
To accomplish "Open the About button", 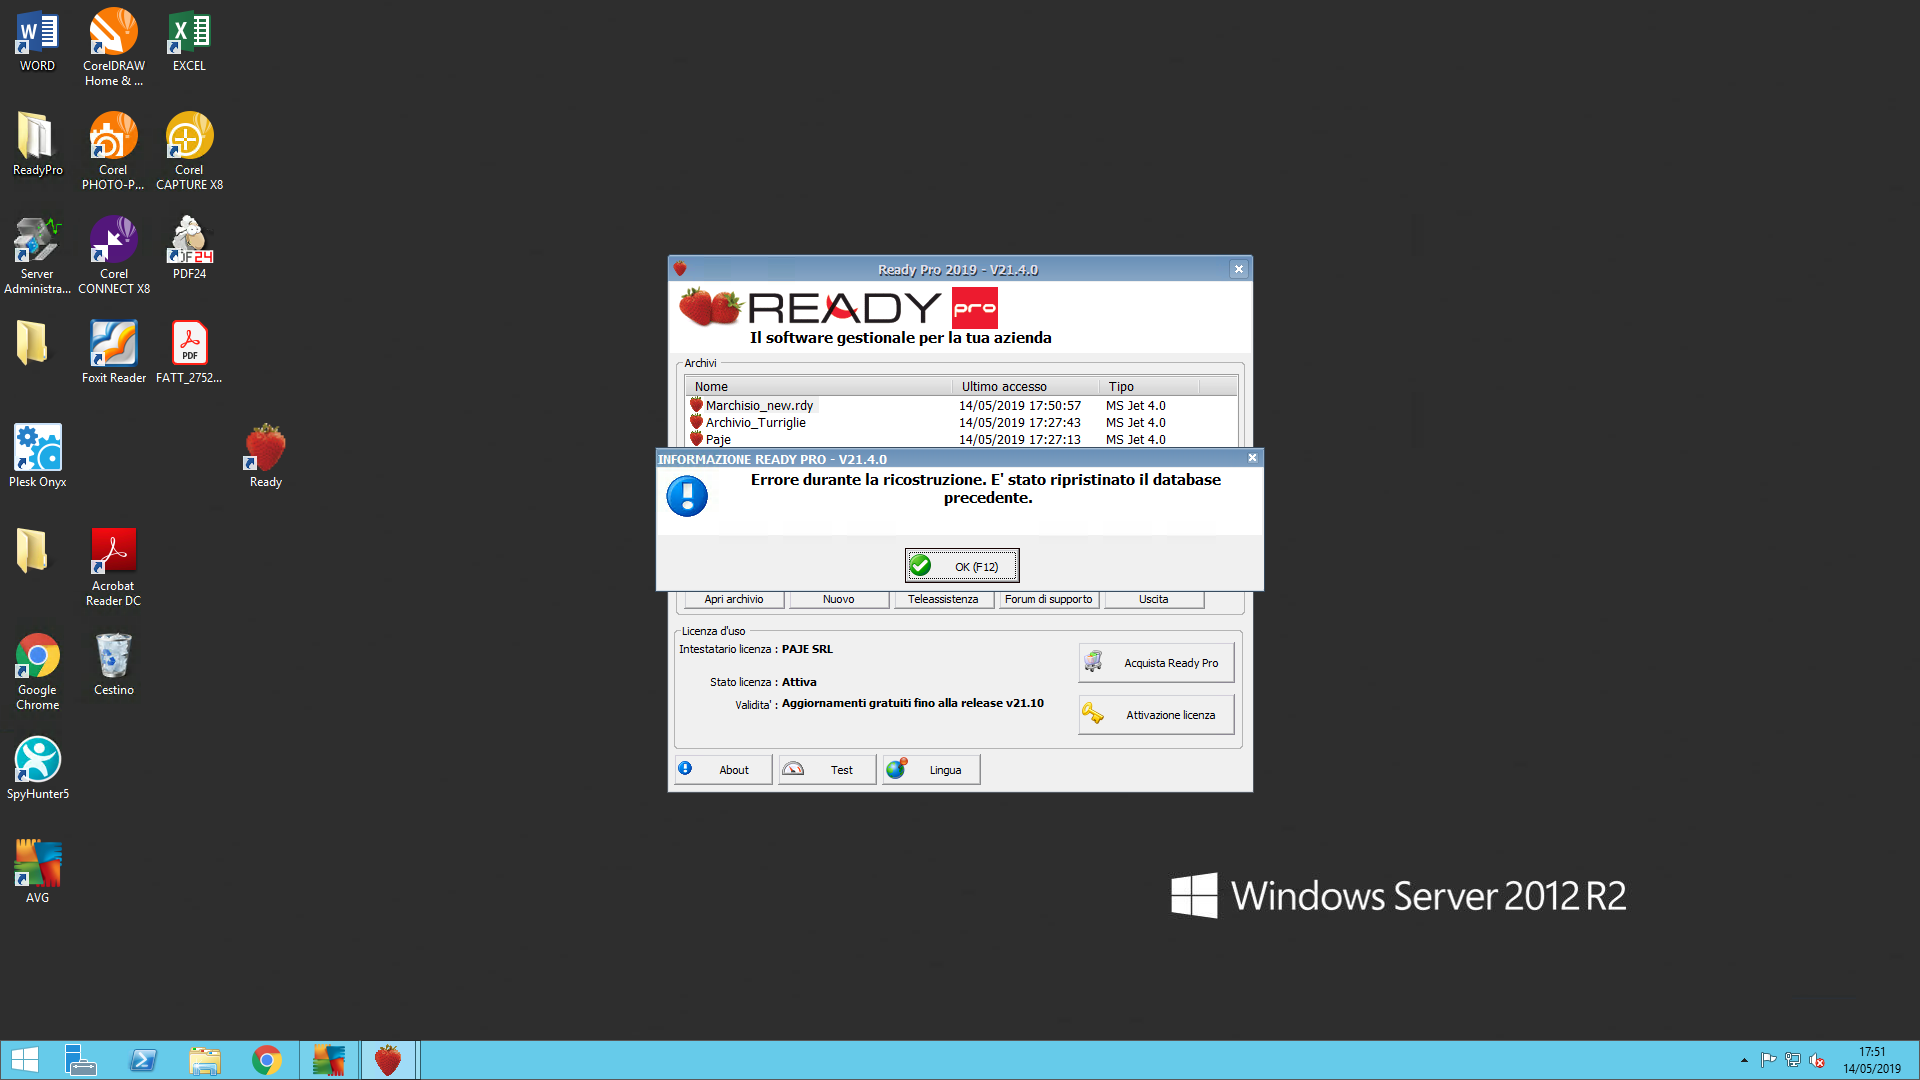I will pyautogui.click(x=723, y=770).
